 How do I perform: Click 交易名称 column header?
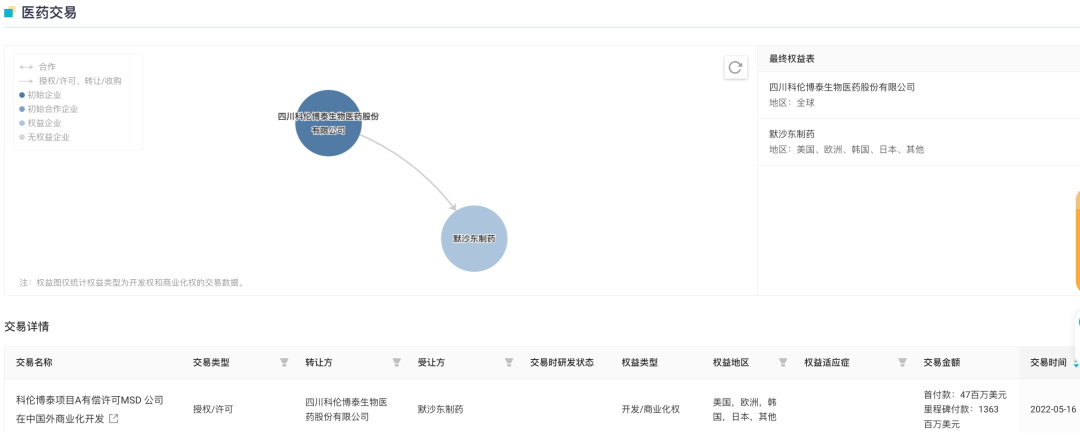pyautogui.click(x=34, y=362)
